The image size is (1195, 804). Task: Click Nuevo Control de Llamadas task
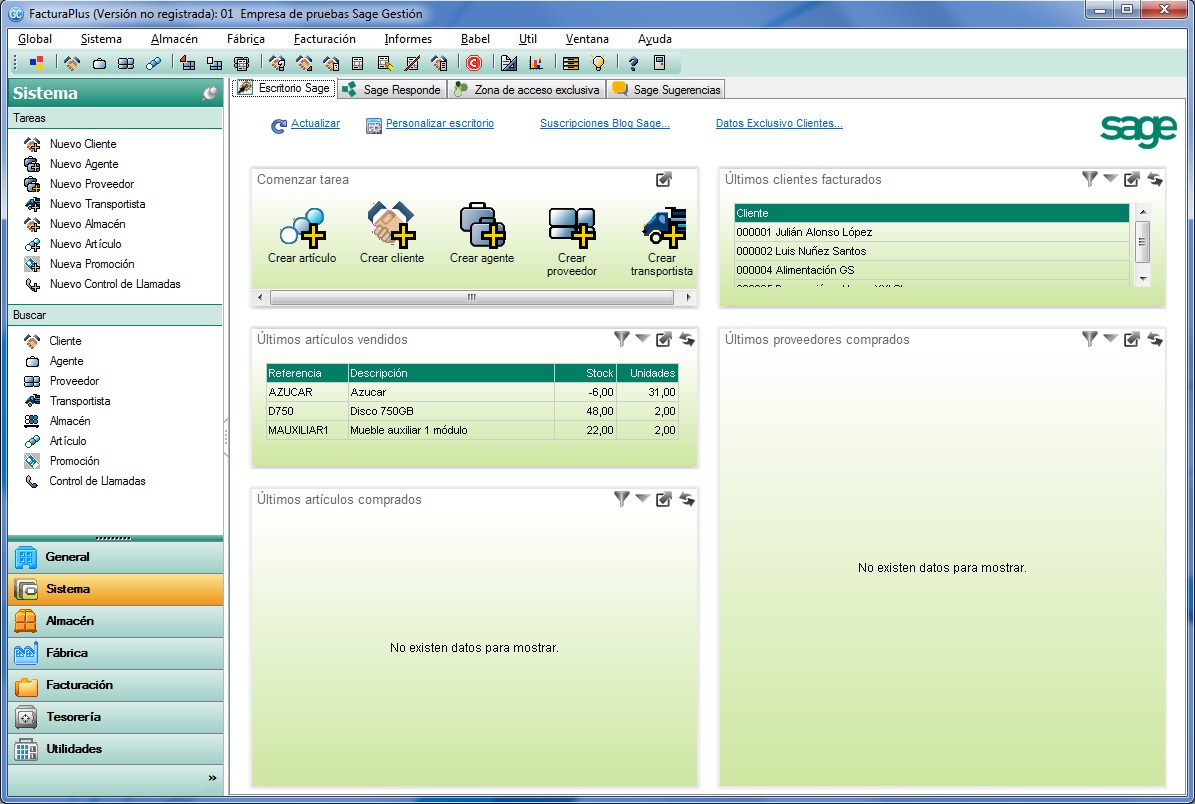click(114, 284)
